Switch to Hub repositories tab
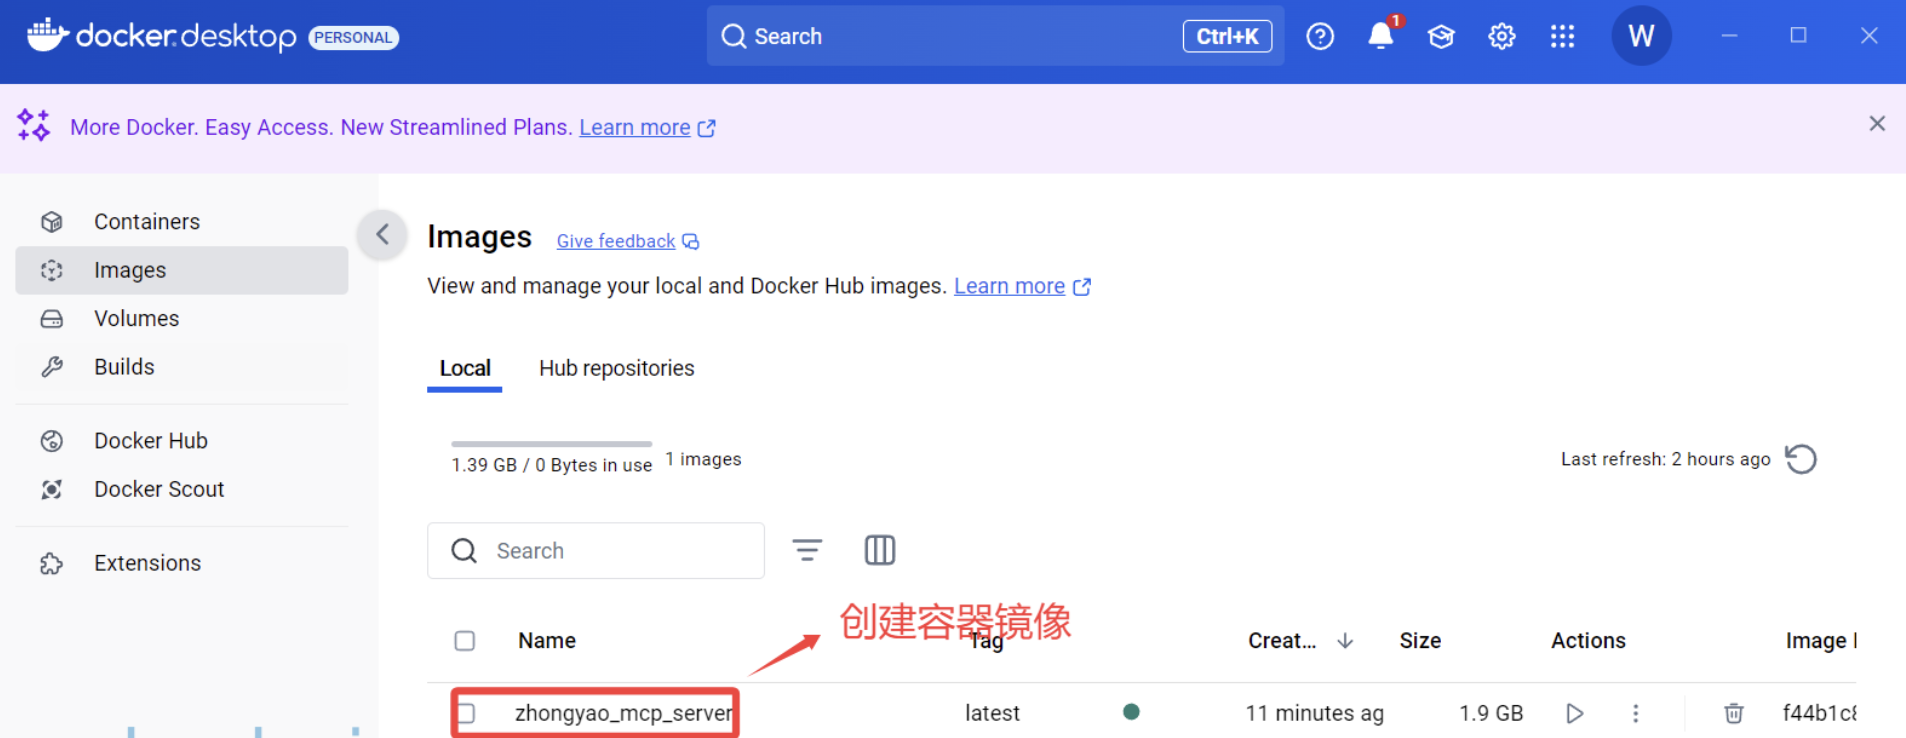The height and width of the screenshot is (738, 1906). click(x=616, y=368)
